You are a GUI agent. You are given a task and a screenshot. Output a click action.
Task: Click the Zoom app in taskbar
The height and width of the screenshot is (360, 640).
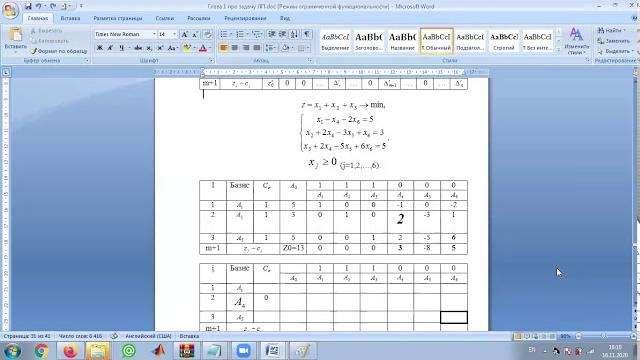[243, 351]
